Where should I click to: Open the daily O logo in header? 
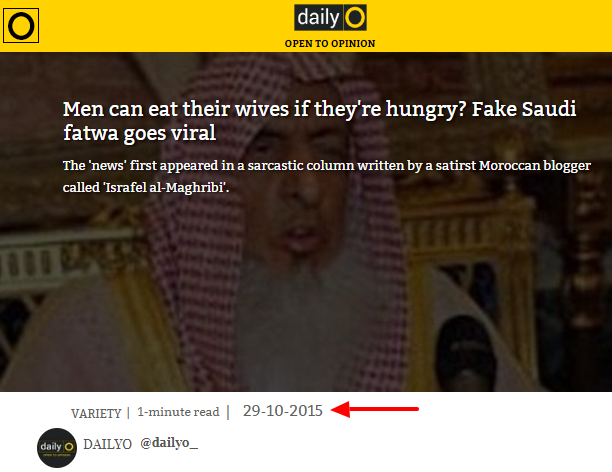click(330, 18)
